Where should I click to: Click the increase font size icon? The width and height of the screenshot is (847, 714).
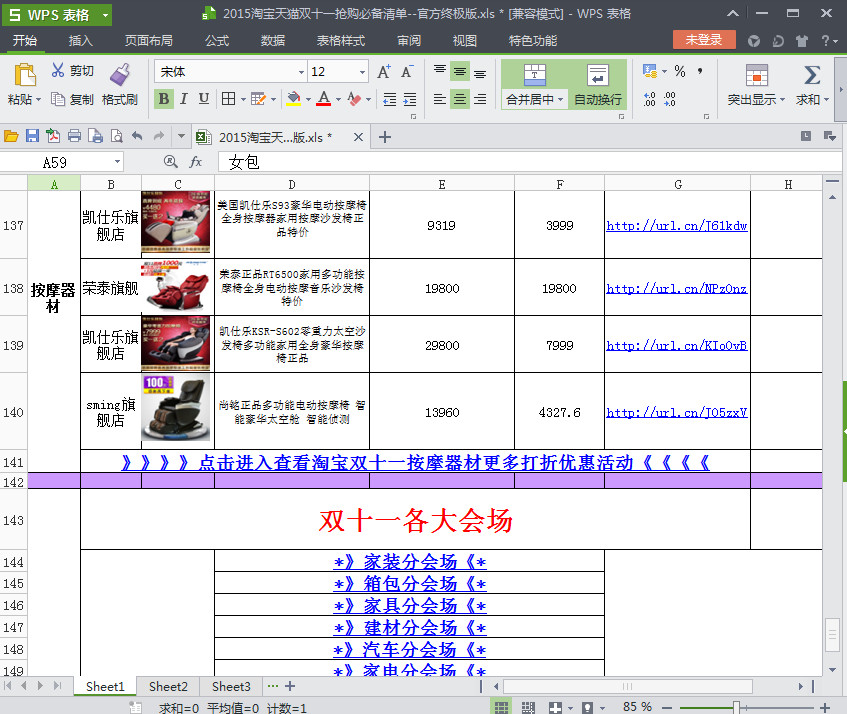[384, 71]
